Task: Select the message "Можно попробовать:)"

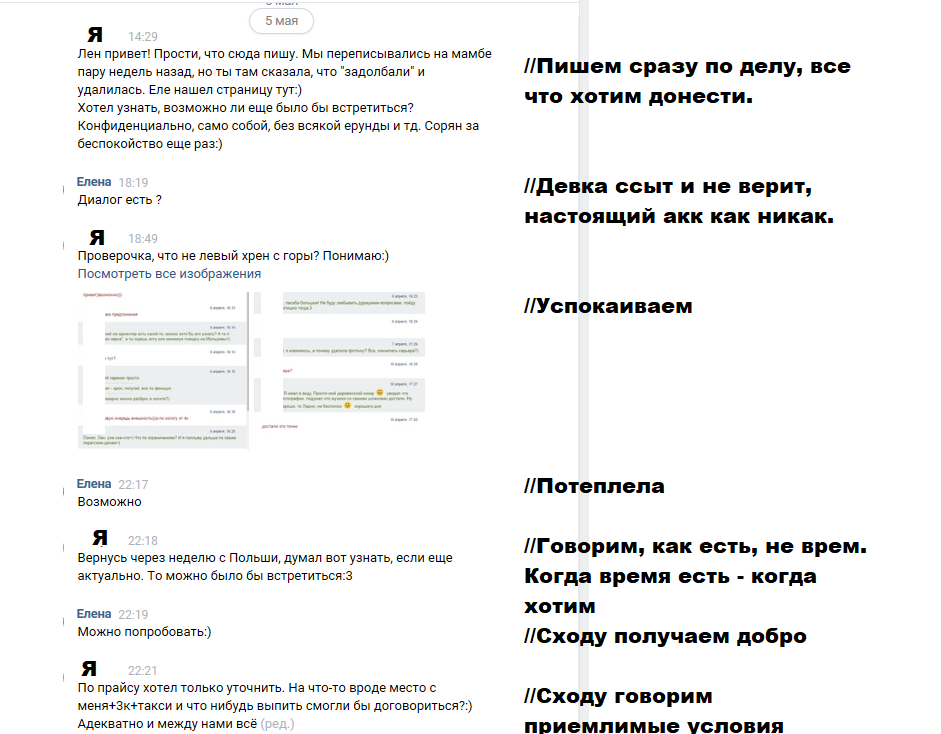Action: pyautogui.click(x=144, y=632)
